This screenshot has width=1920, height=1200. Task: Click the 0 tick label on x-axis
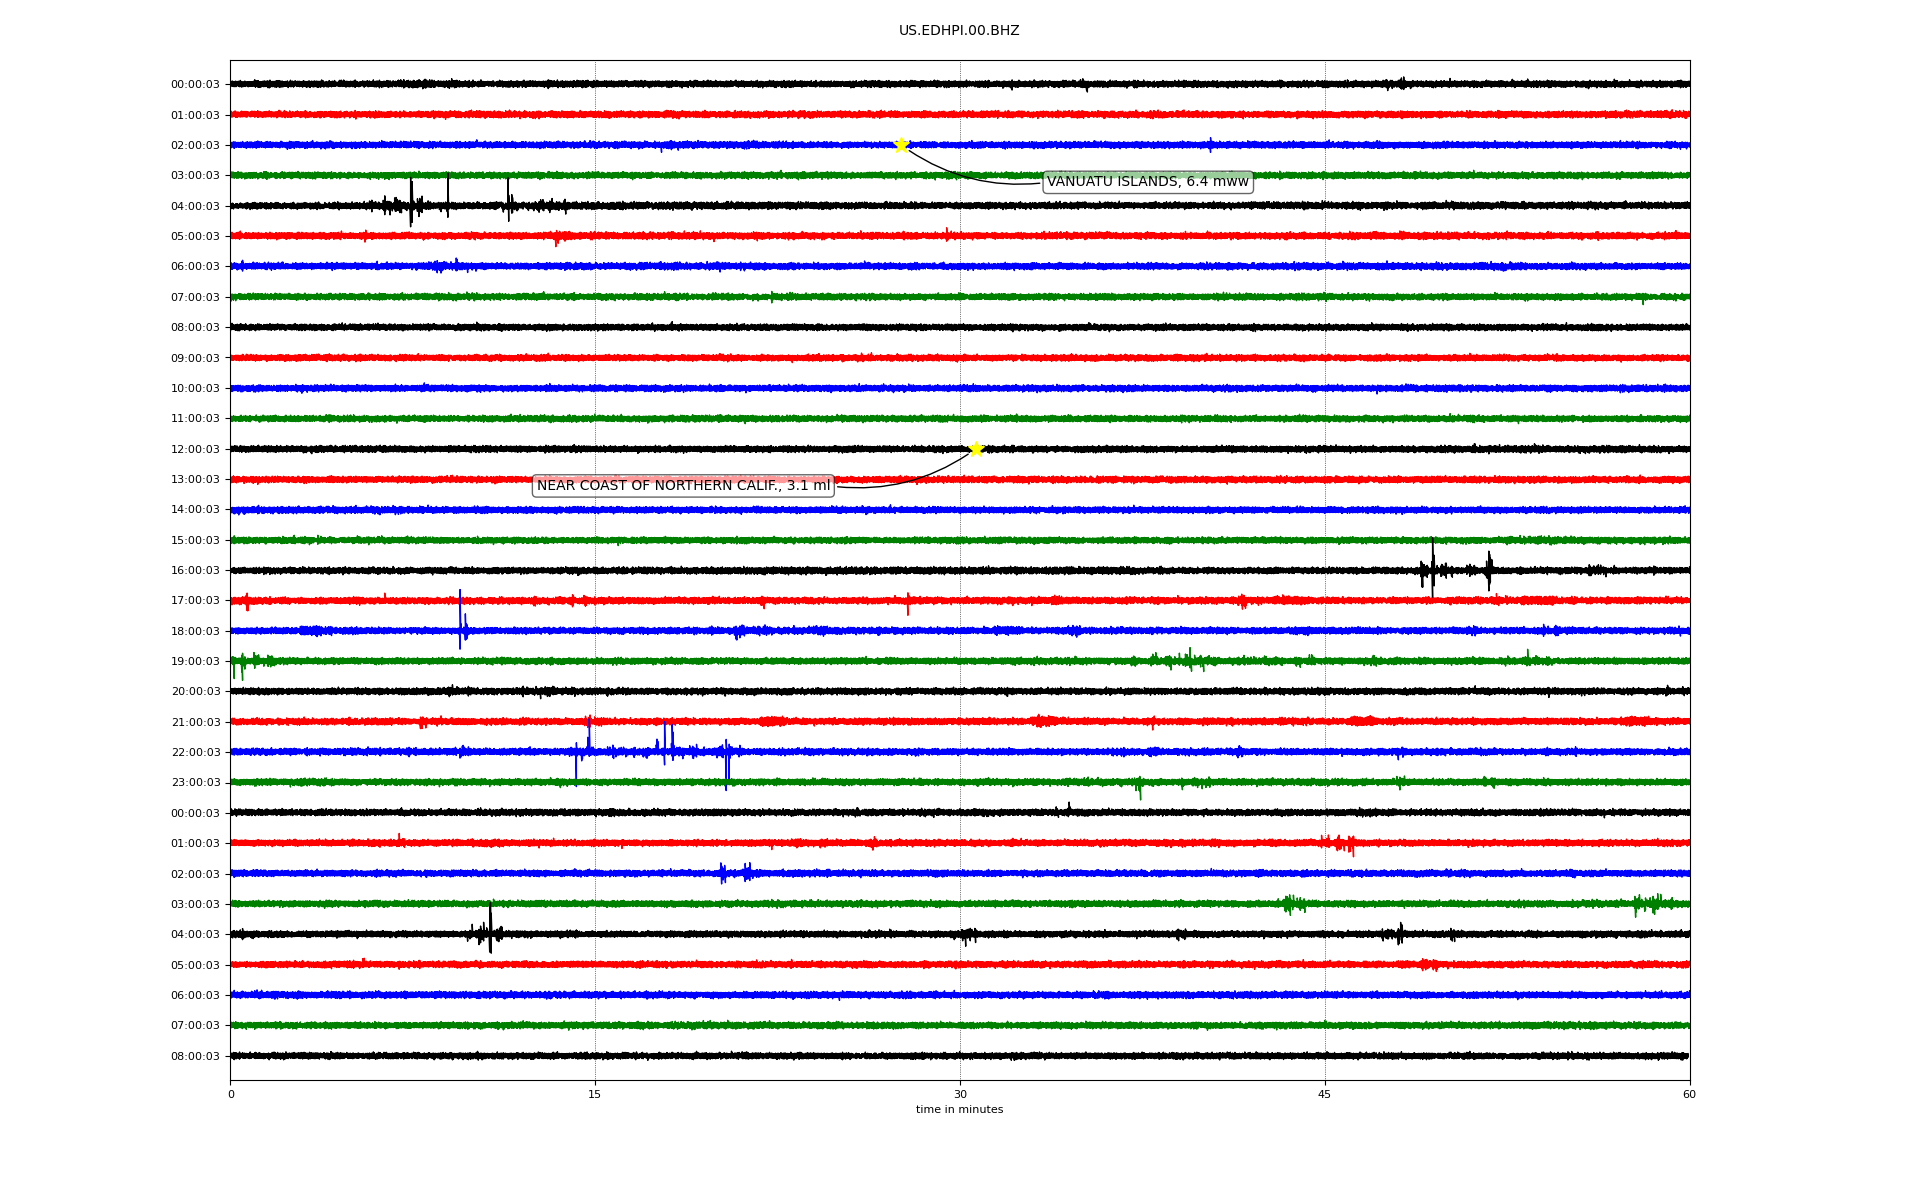[x=231, y=1094]
